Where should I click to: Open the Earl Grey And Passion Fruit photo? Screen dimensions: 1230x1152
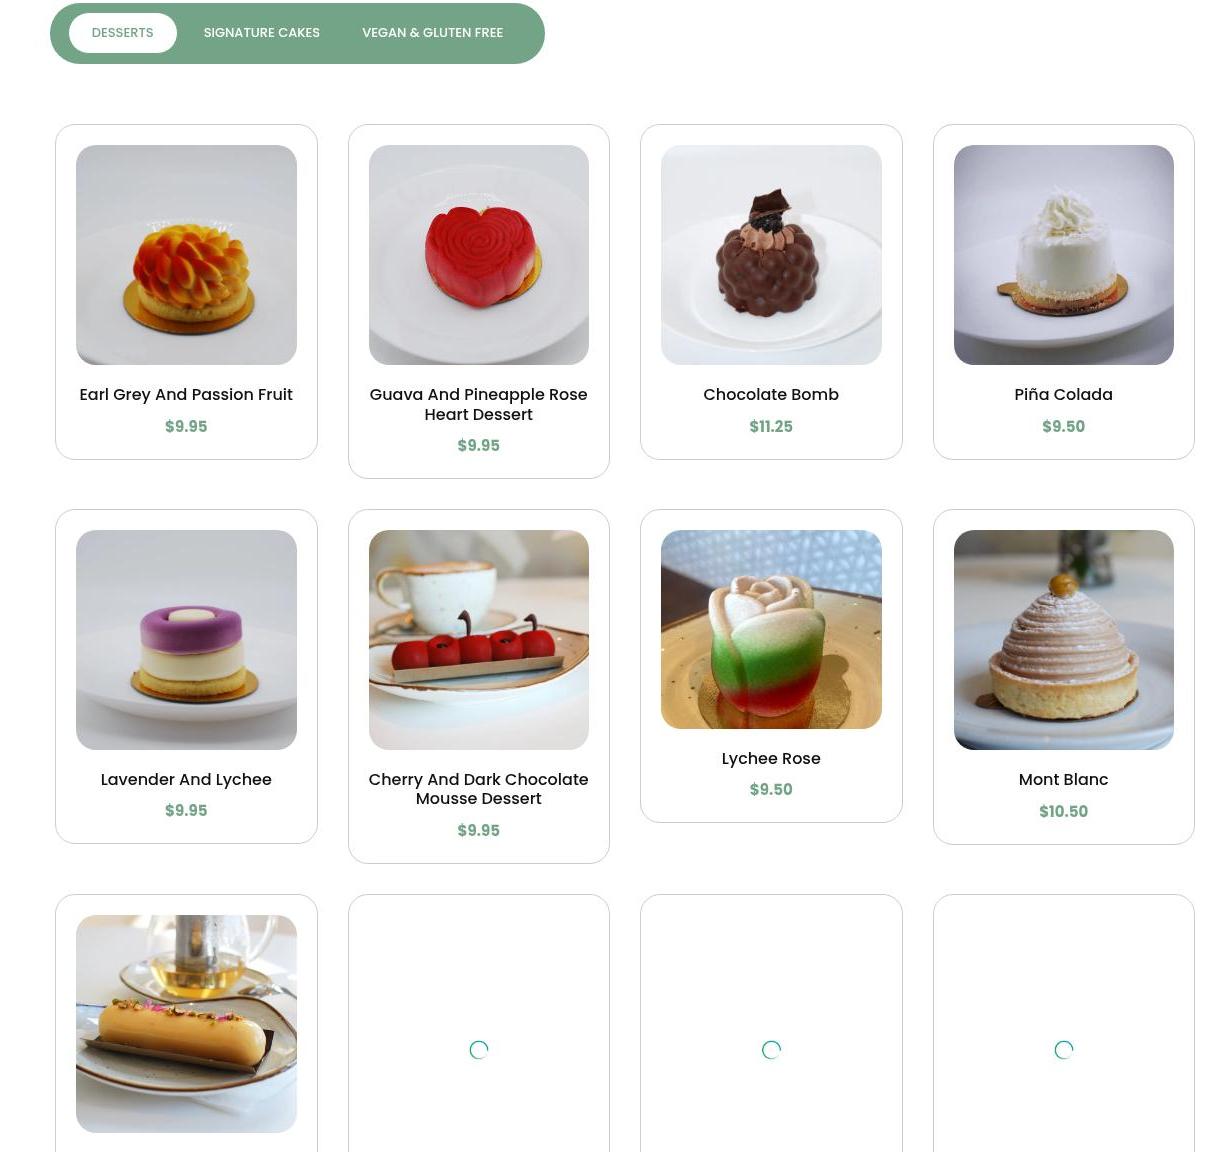(x=186, y=255)
